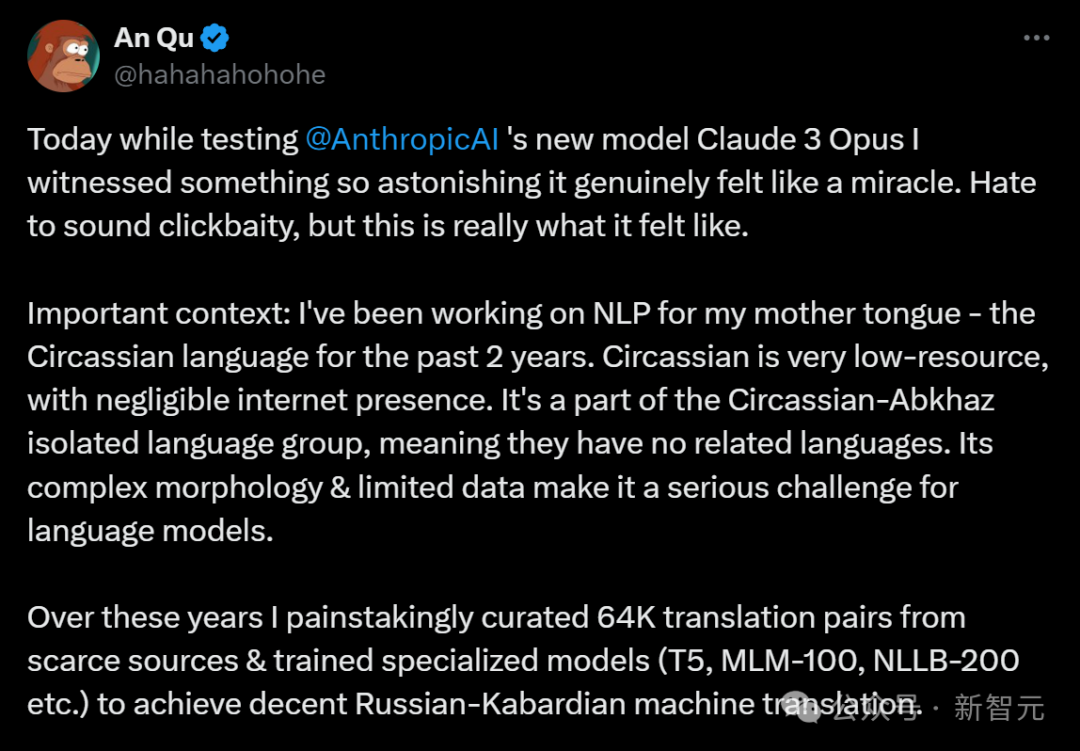1080x751 pixels.
Task: Click the model name "MLM-100"
Action: pyautogui.click(x=791, y=661)
